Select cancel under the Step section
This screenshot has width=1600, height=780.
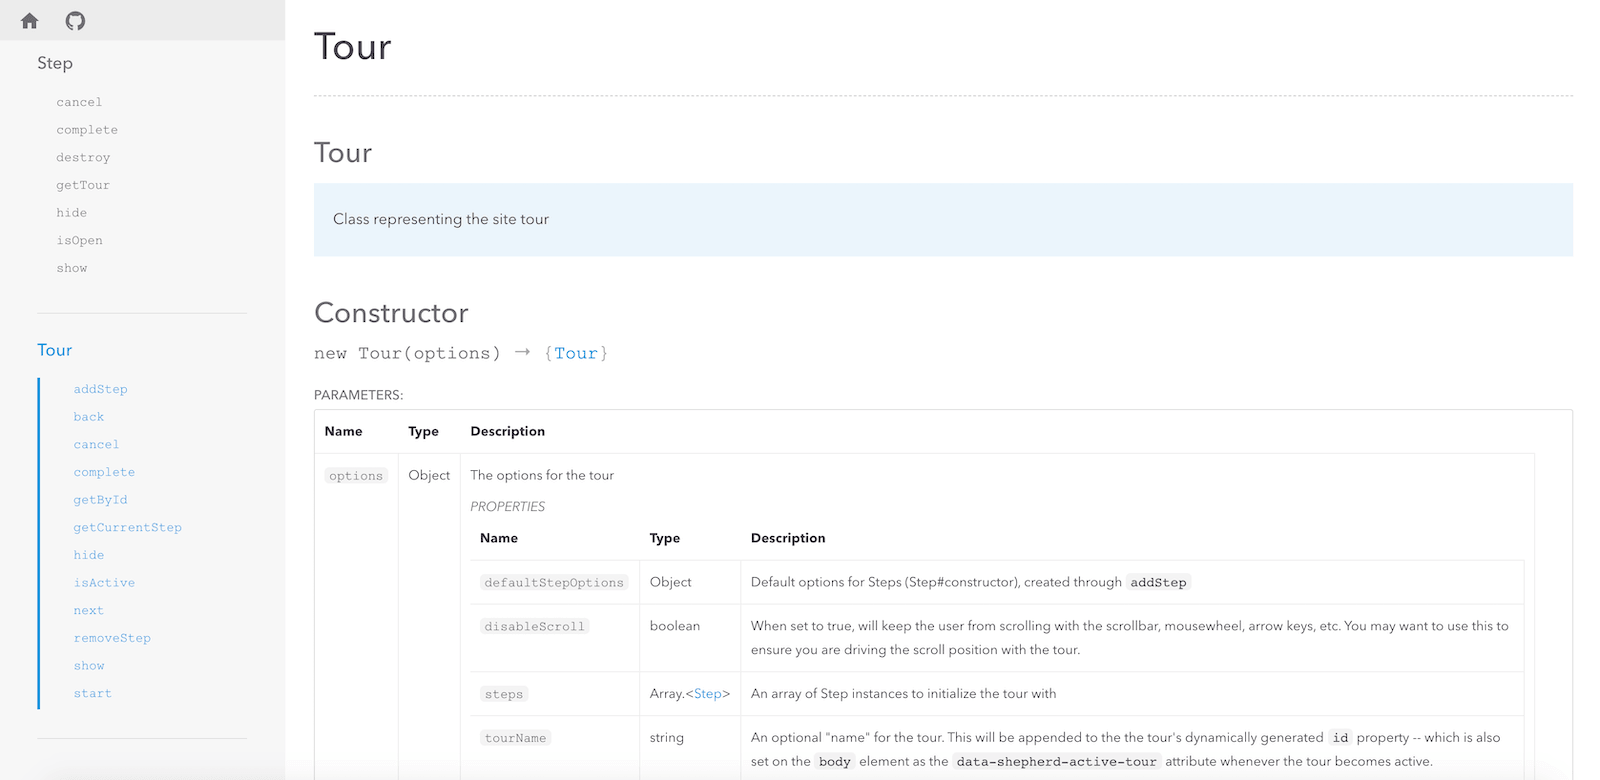[x=79, y=102]
